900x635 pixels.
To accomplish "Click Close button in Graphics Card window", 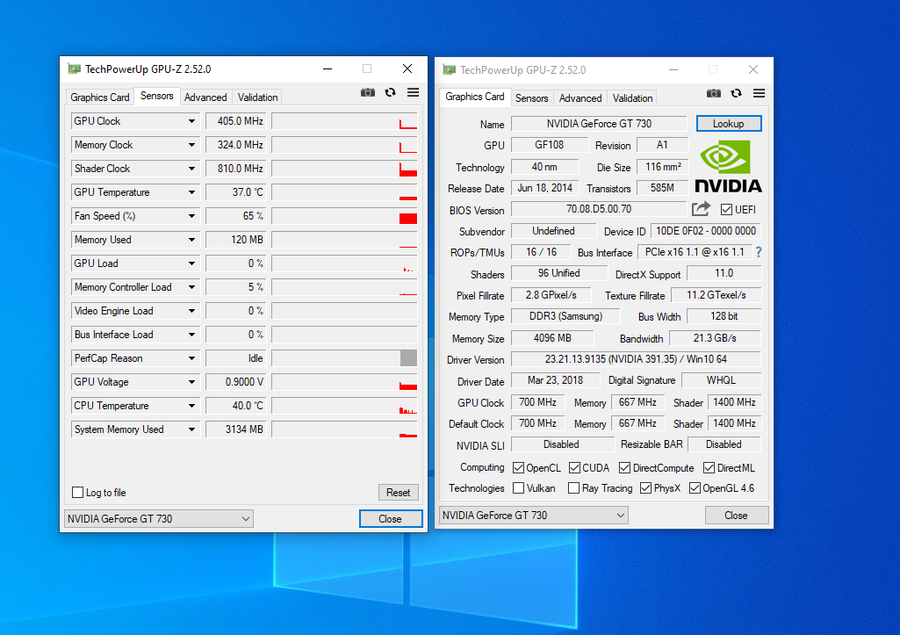I will coord(736,515).
